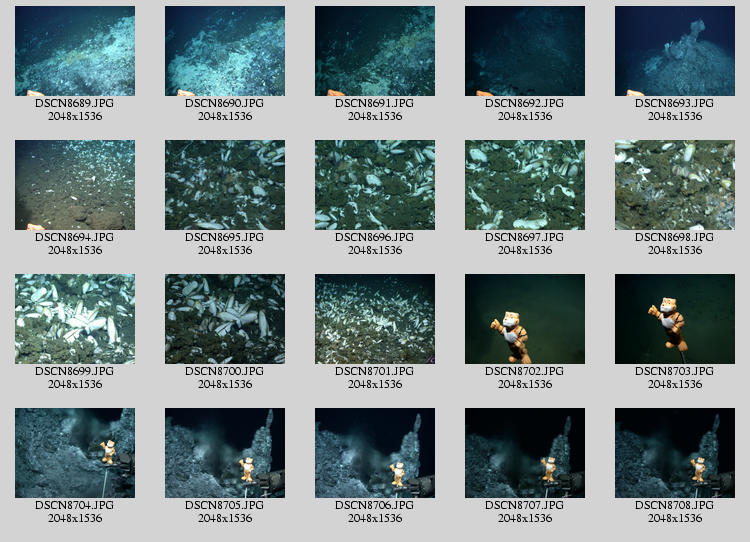Click the DSCN8691.JPG image thumbnail

coord(375,51)
